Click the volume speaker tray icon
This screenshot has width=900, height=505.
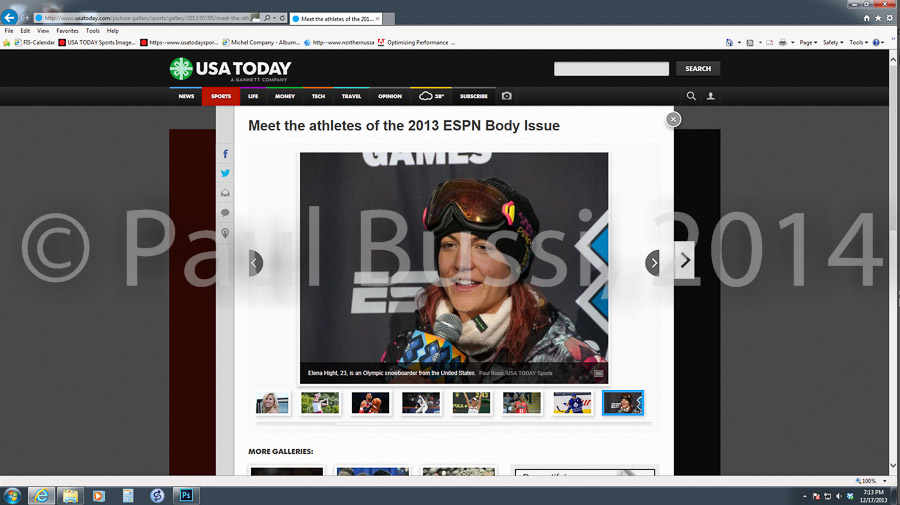839,496
